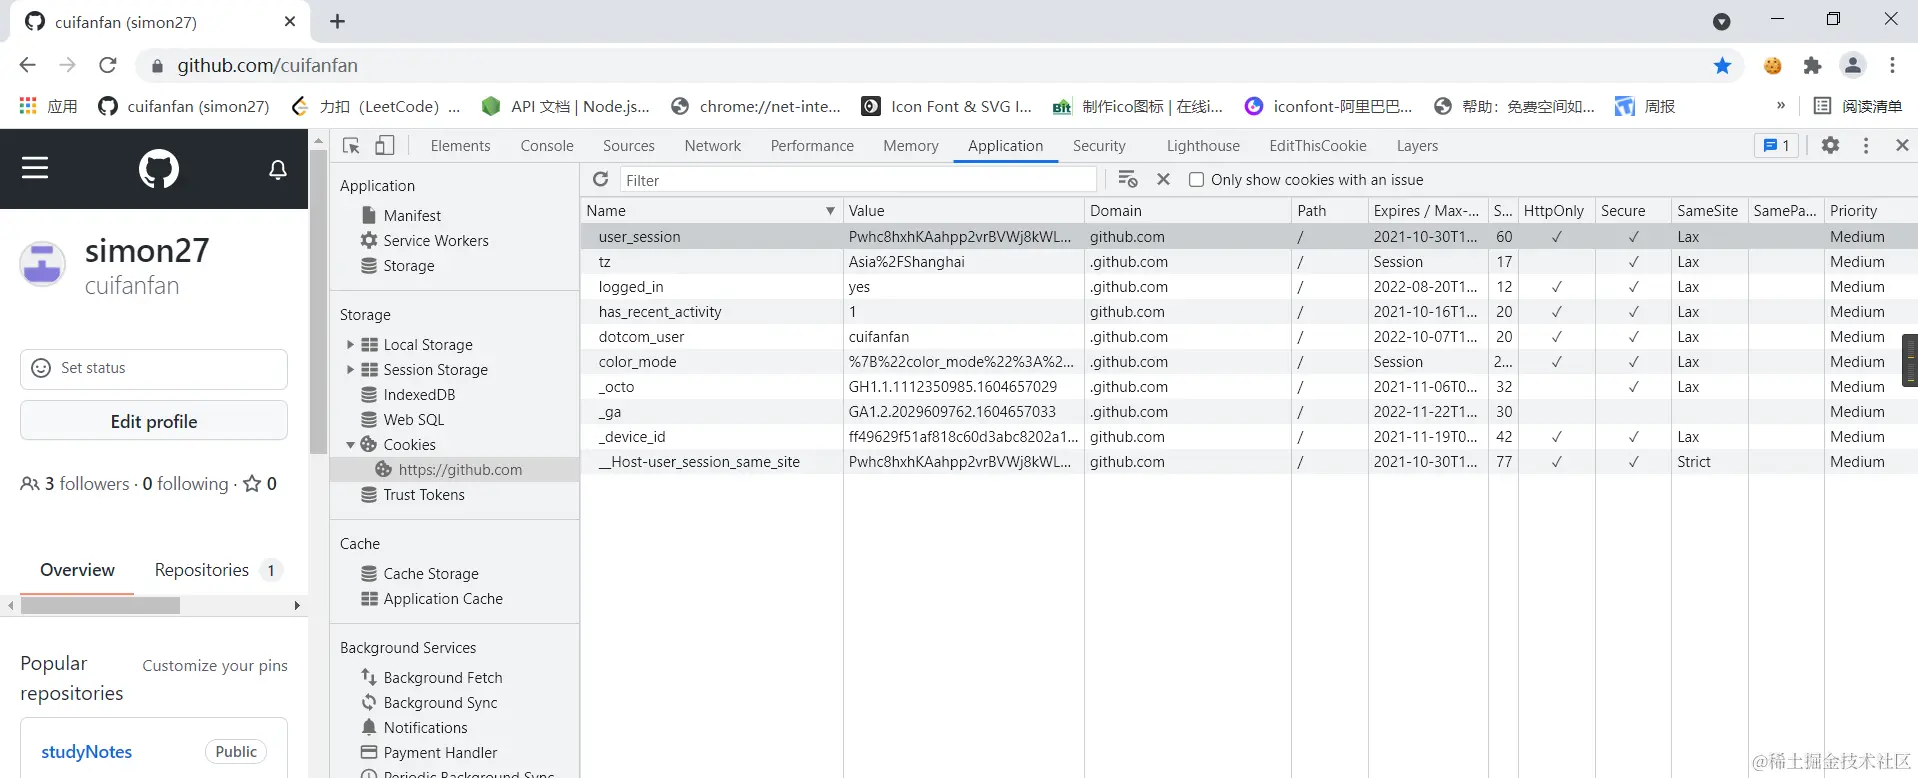Open the Performance tab

[x=812, y=146]
